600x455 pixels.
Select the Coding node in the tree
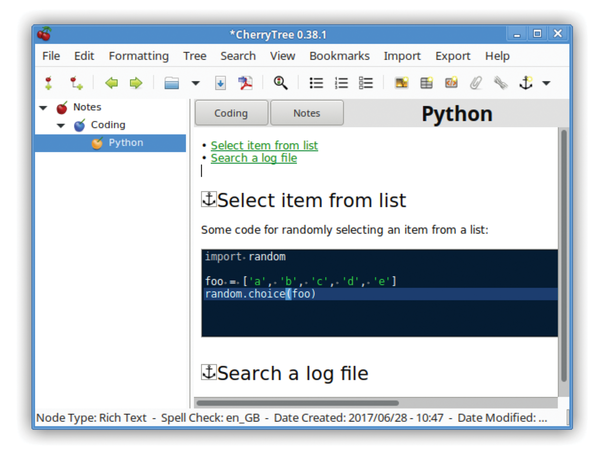point(108,125)
